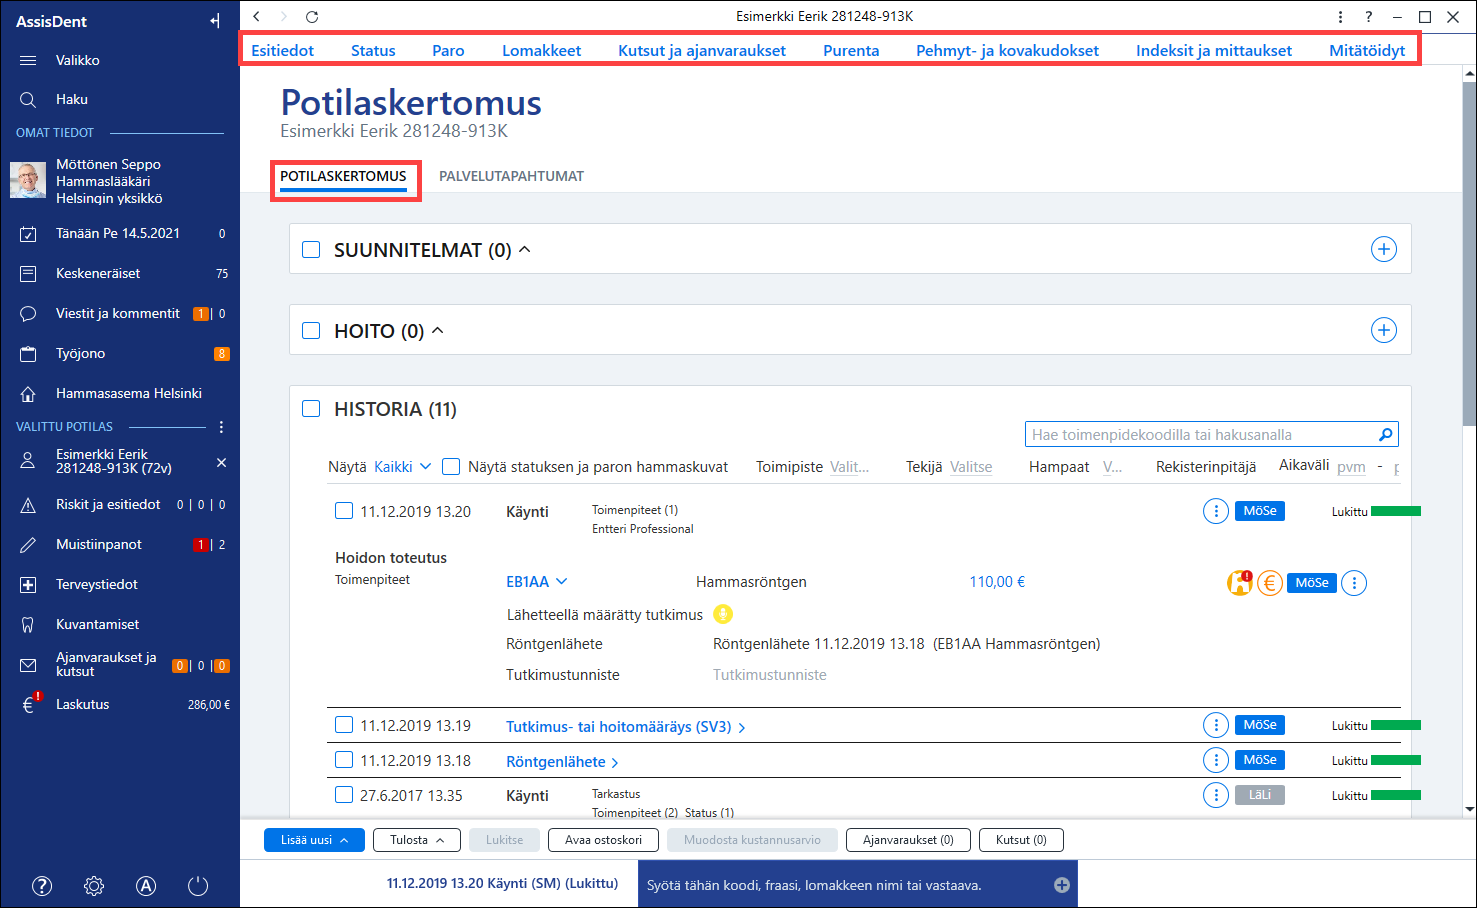The width and height of the screenshot is (1477, 908).
Task: Tick the Hoito (0) checkbox
Action: pyautogui.click(x=311, y=330)
